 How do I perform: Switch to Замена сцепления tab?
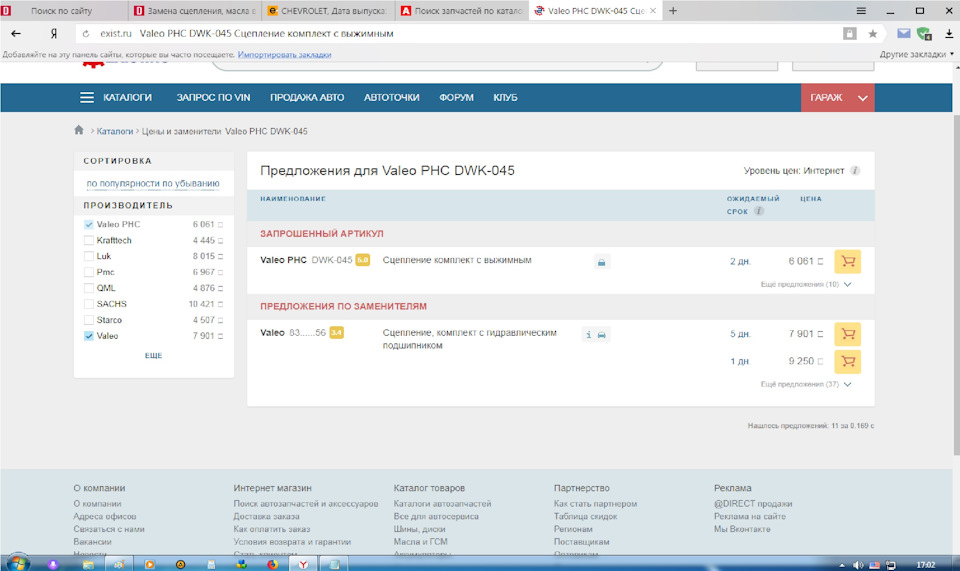click(x=195, y=11)
